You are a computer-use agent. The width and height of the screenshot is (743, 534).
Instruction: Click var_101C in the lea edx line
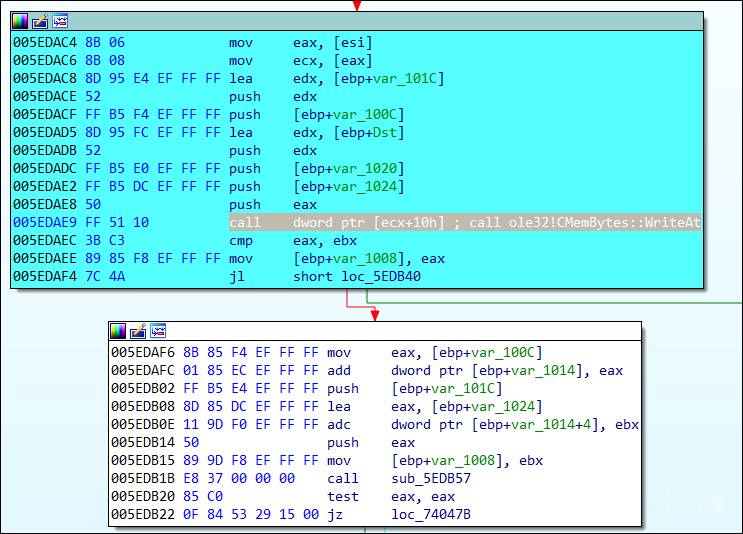coord(405,78)
